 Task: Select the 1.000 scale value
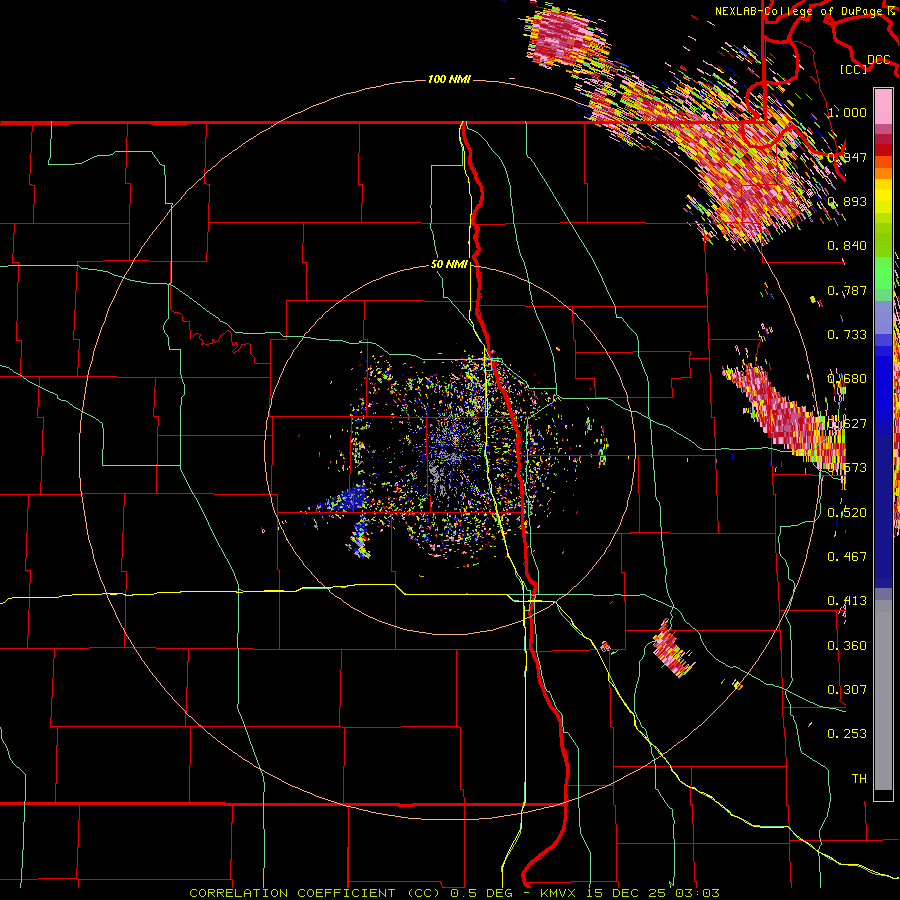(847, 112)
